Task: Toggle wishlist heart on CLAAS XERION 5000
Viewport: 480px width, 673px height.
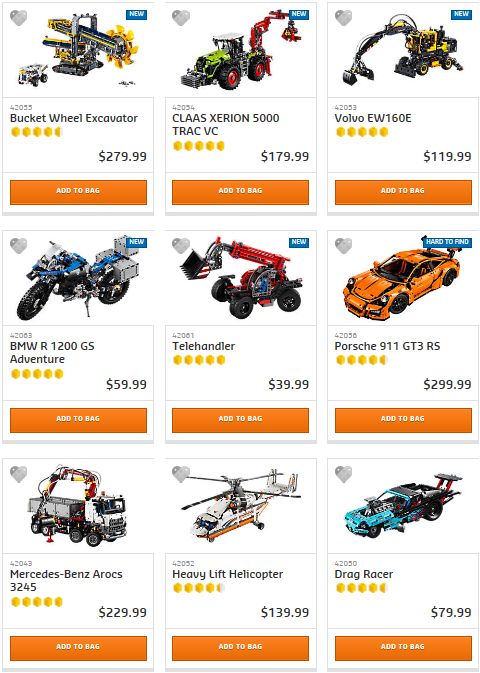Action: (x=181, y=18)
